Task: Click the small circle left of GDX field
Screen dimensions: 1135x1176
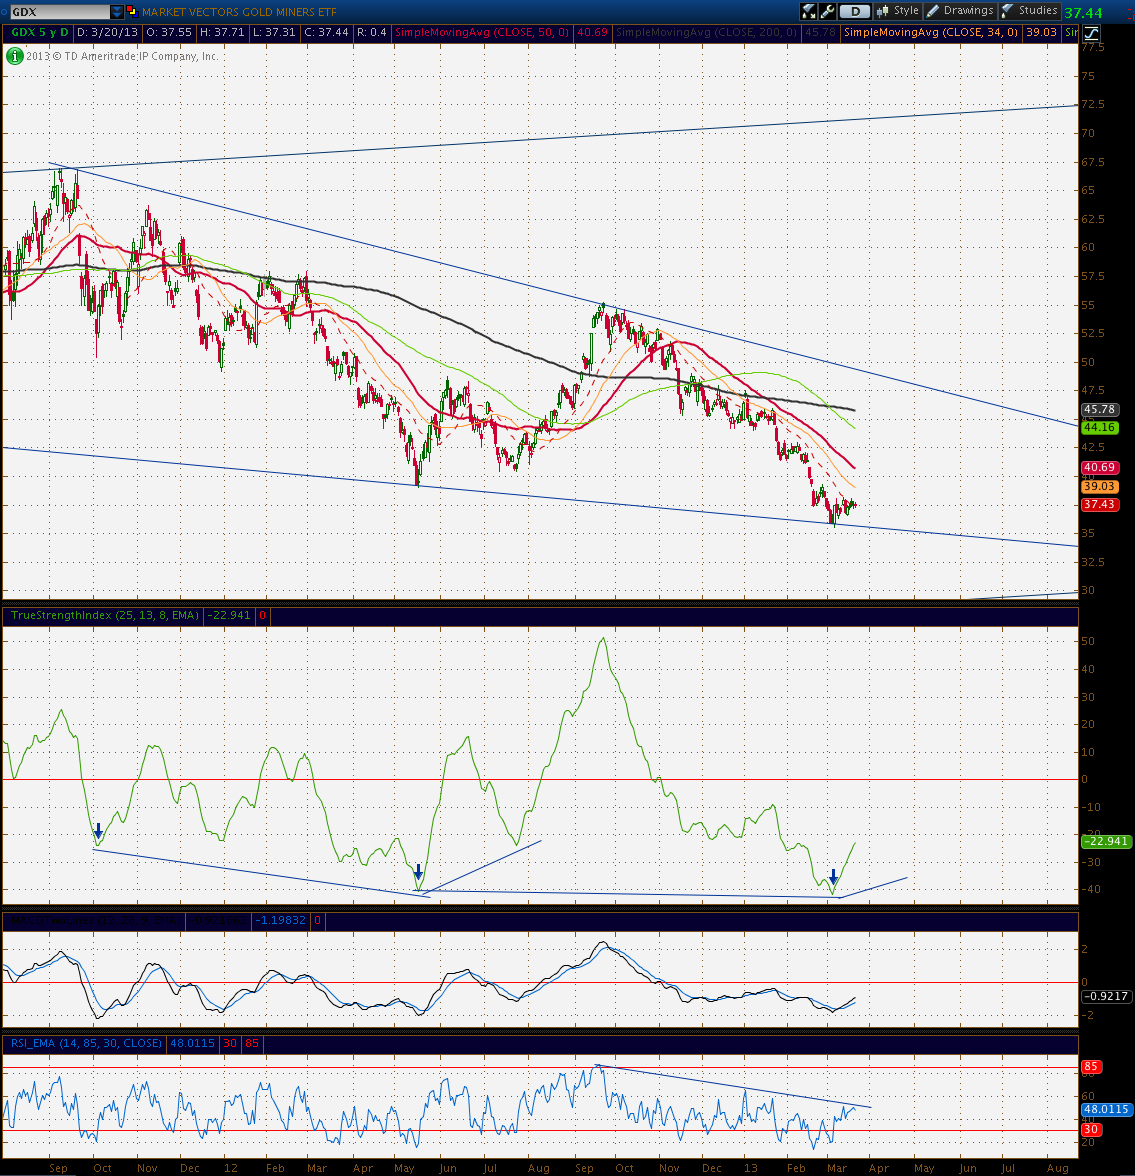Action: tap(5, 12)
